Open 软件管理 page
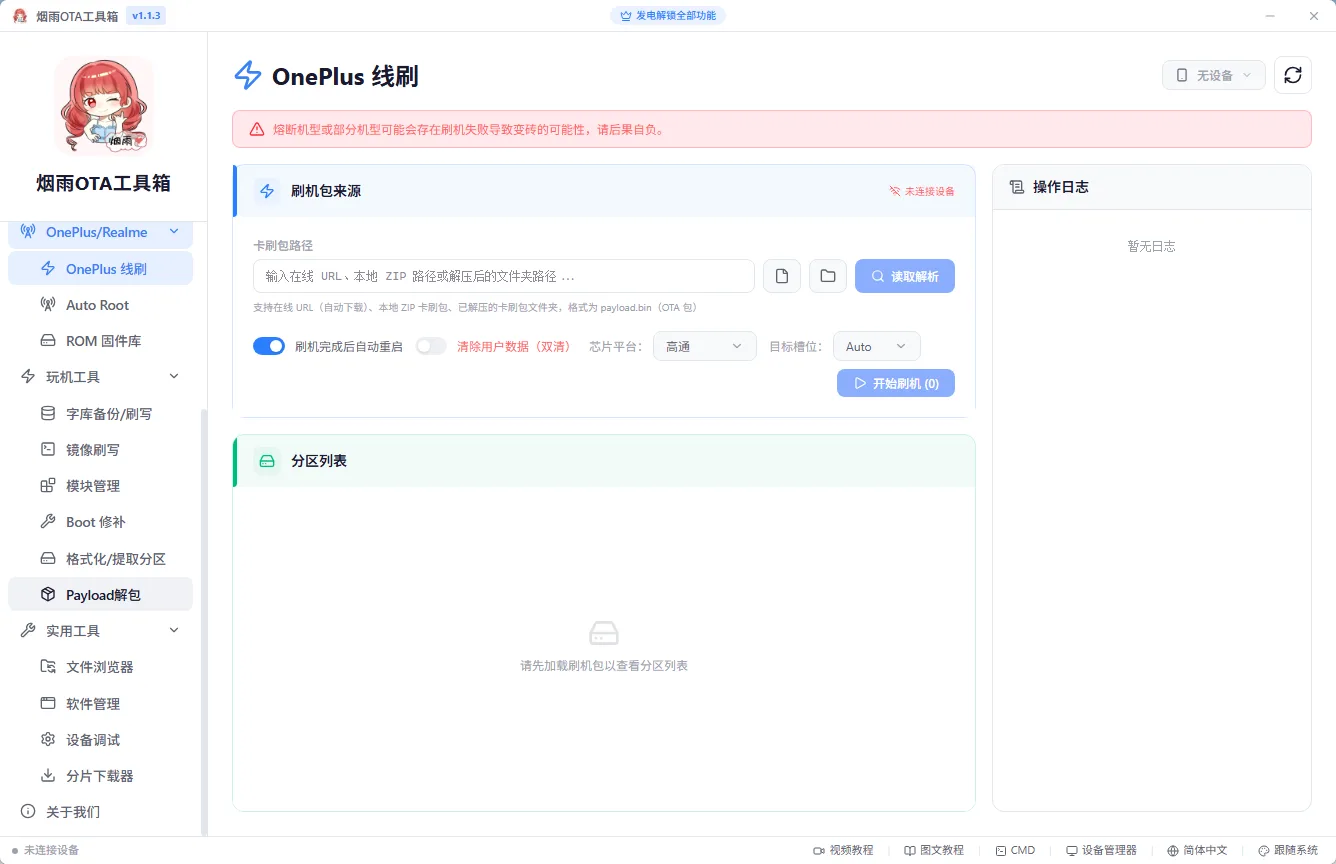Viewport: 1336px width, 864px height. [x=100, y=703]
